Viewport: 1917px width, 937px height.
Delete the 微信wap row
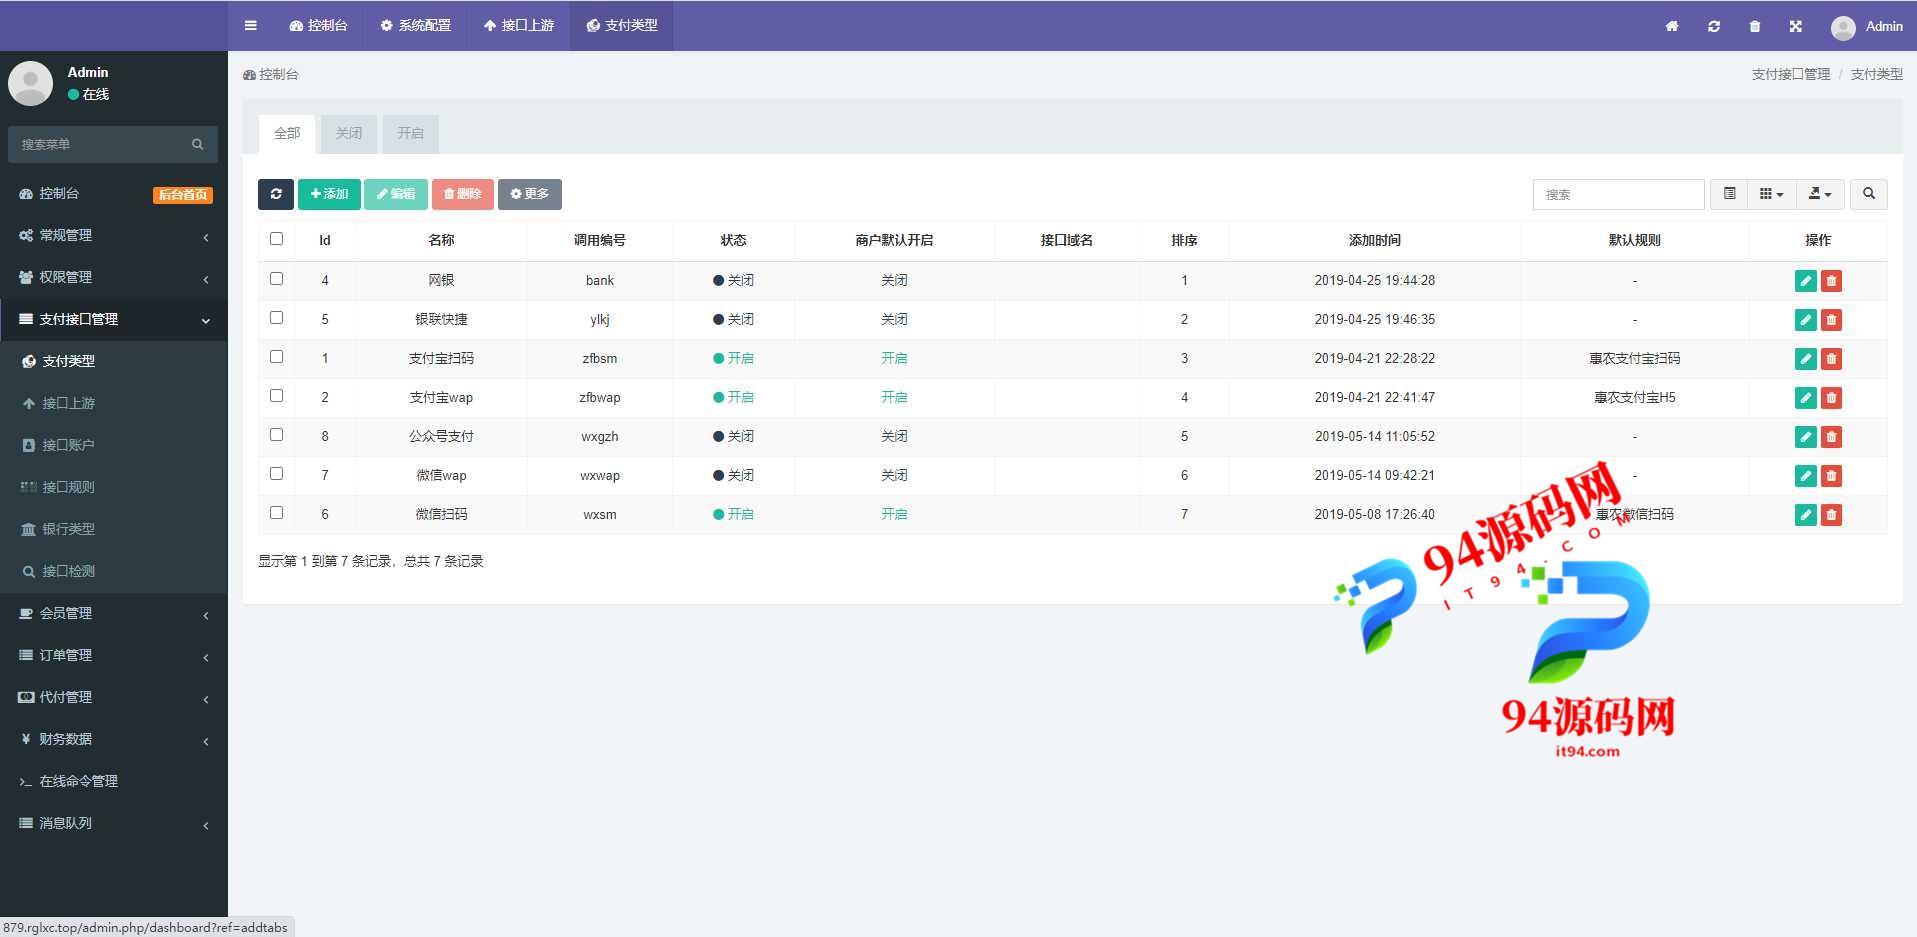(1831, 476)
